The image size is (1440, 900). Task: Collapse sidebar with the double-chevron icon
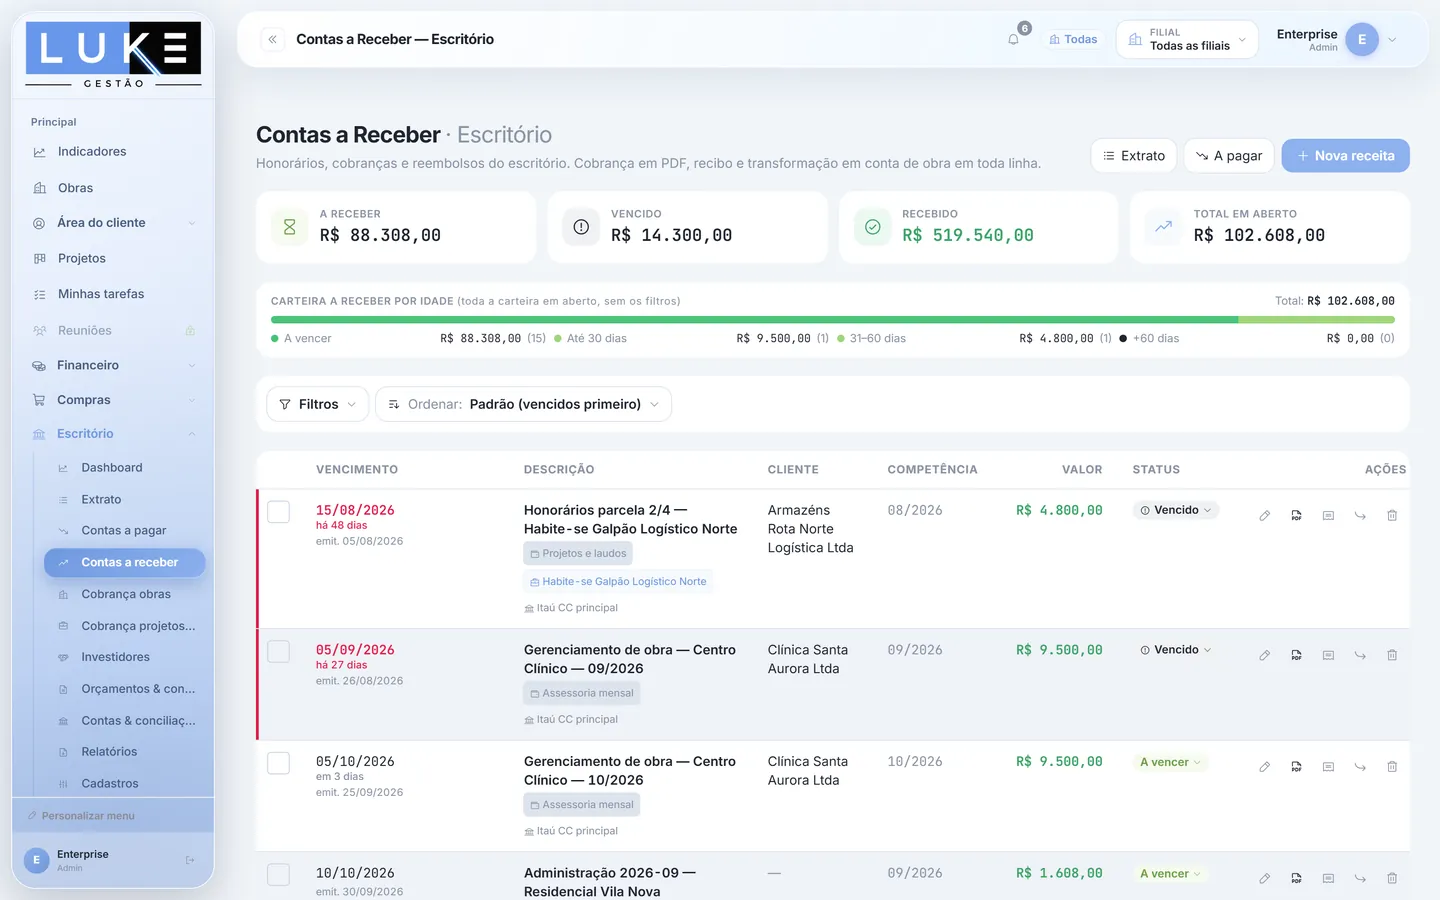pyautogui.click(x=272, y=40)
